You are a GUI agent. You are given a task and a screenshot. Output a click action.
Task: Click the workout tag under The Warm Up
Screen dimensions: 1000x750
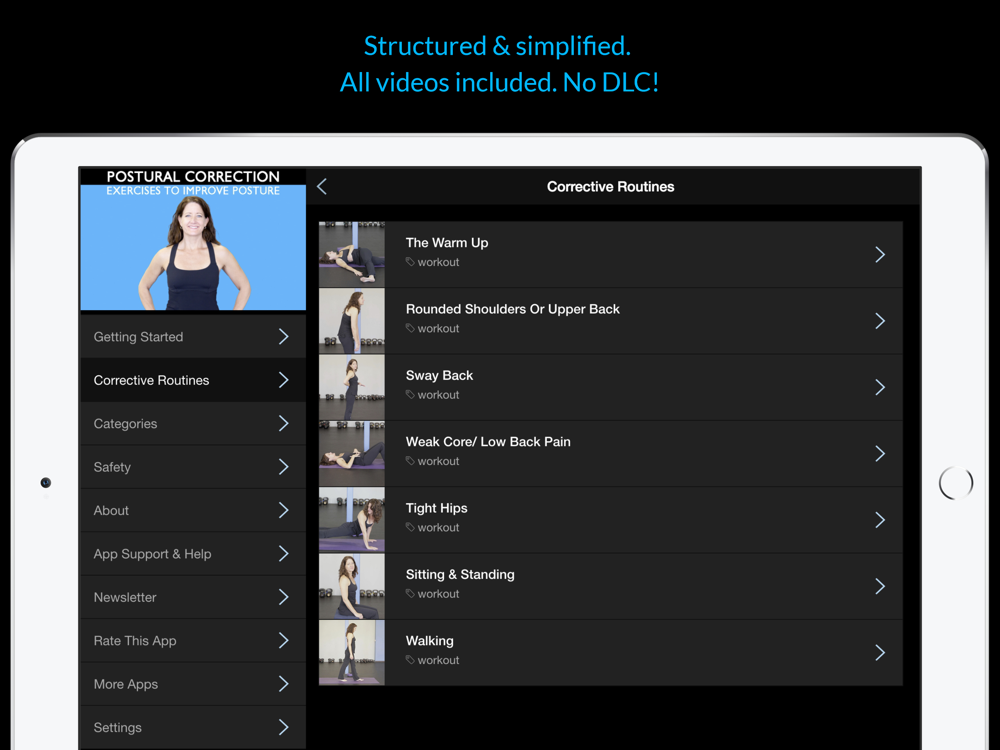pyautogui.click(x=432, y=262)
